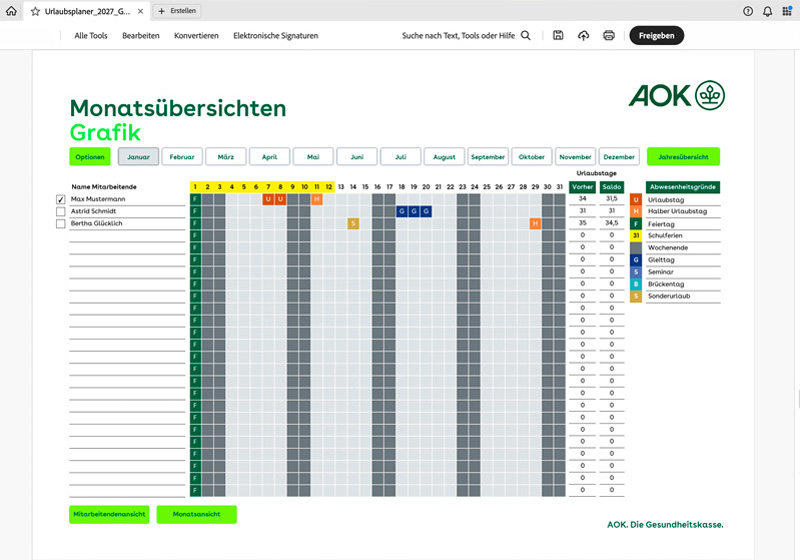Open the Konvertieren menu
This screenshot has height=560, width=800.
click(x=196, y=35)
